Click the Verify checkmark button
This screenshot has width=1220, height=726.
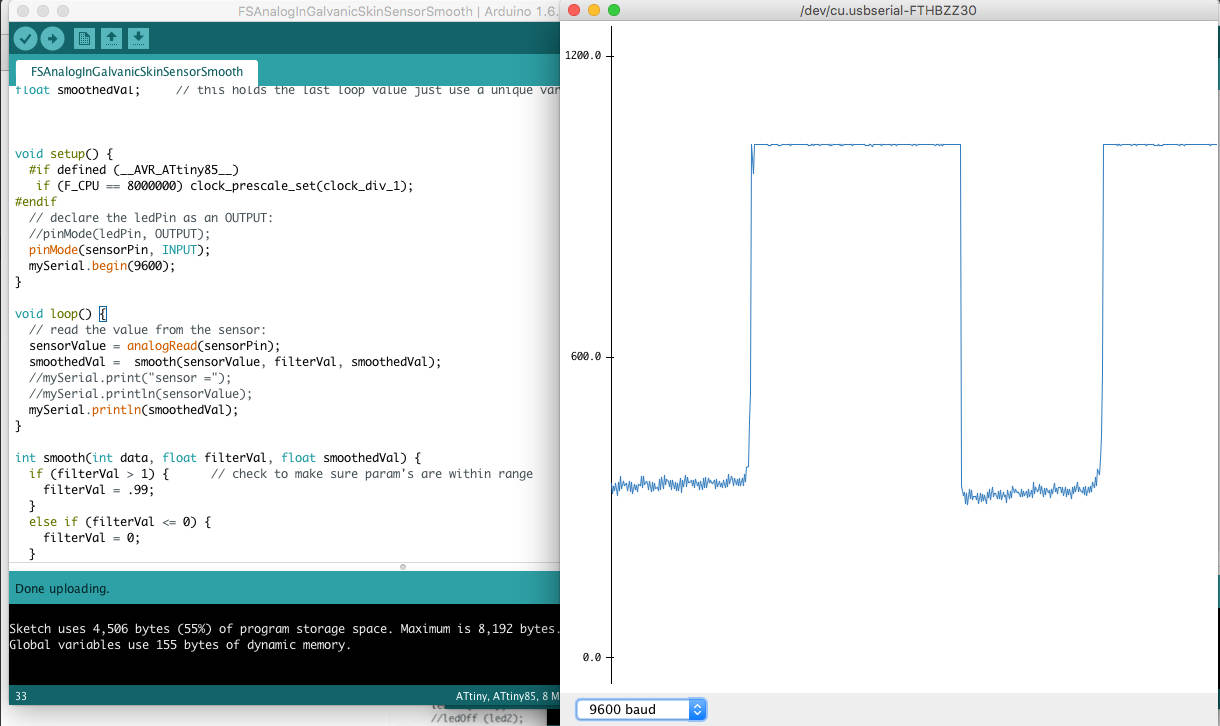click(26, 39)
